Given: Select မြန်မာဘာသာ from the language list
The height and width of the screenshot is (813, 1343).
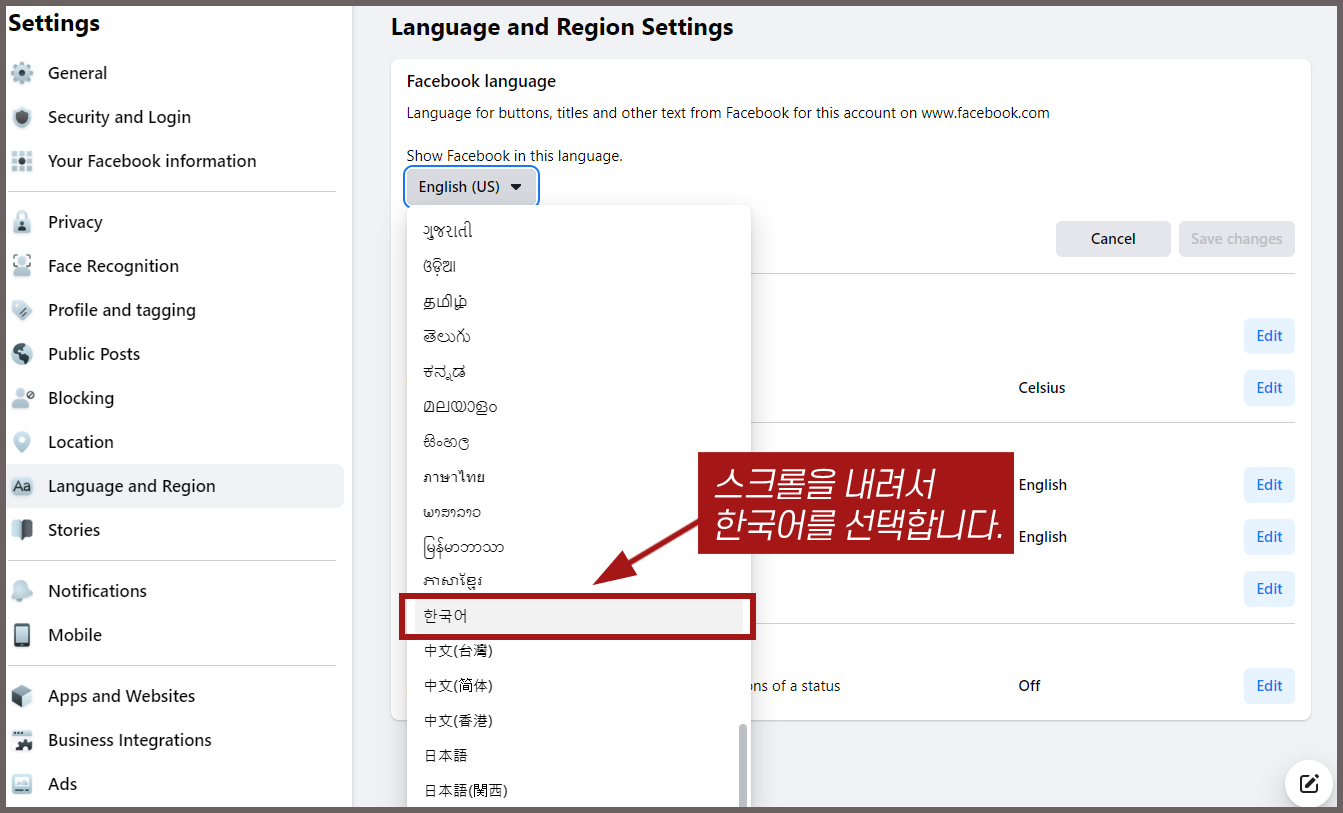Looking at the screenshot, I should tap(576, 546).
